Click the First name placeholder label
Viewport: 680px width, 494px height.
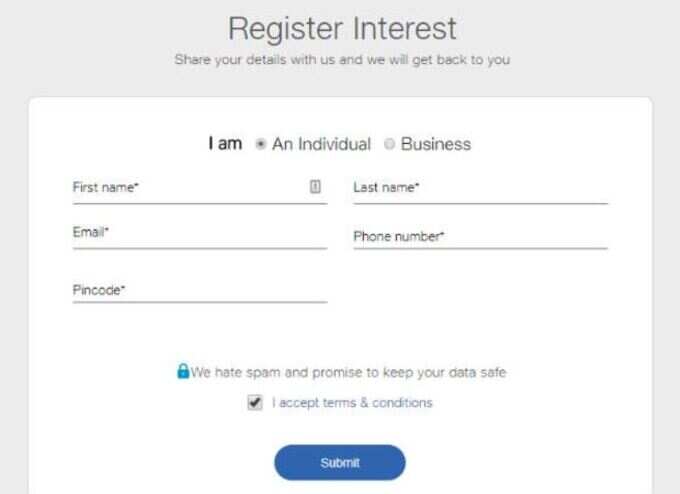pyautogui.click(x=105, y=187)
